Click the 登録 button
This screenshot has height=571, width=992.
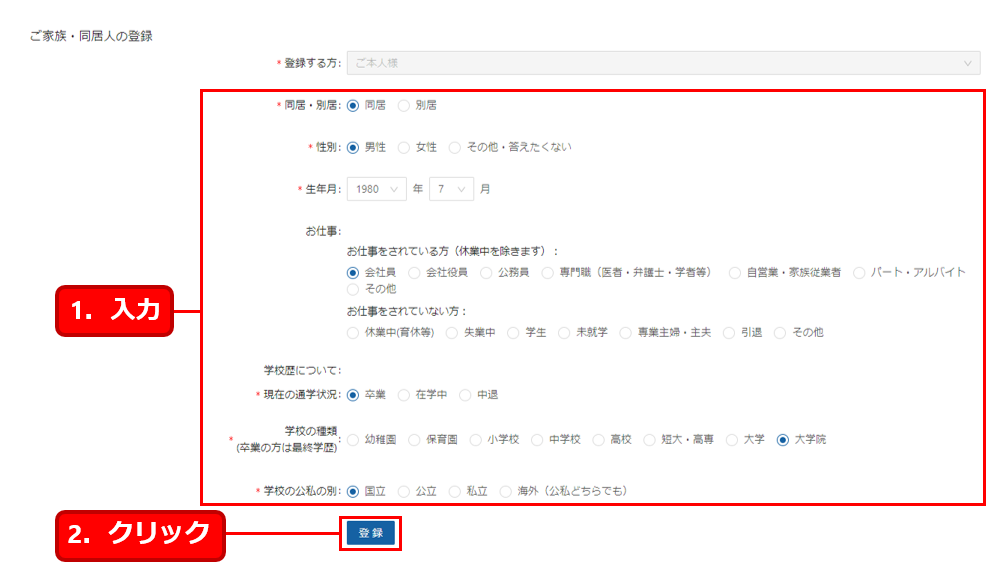[x=371, y=534]
